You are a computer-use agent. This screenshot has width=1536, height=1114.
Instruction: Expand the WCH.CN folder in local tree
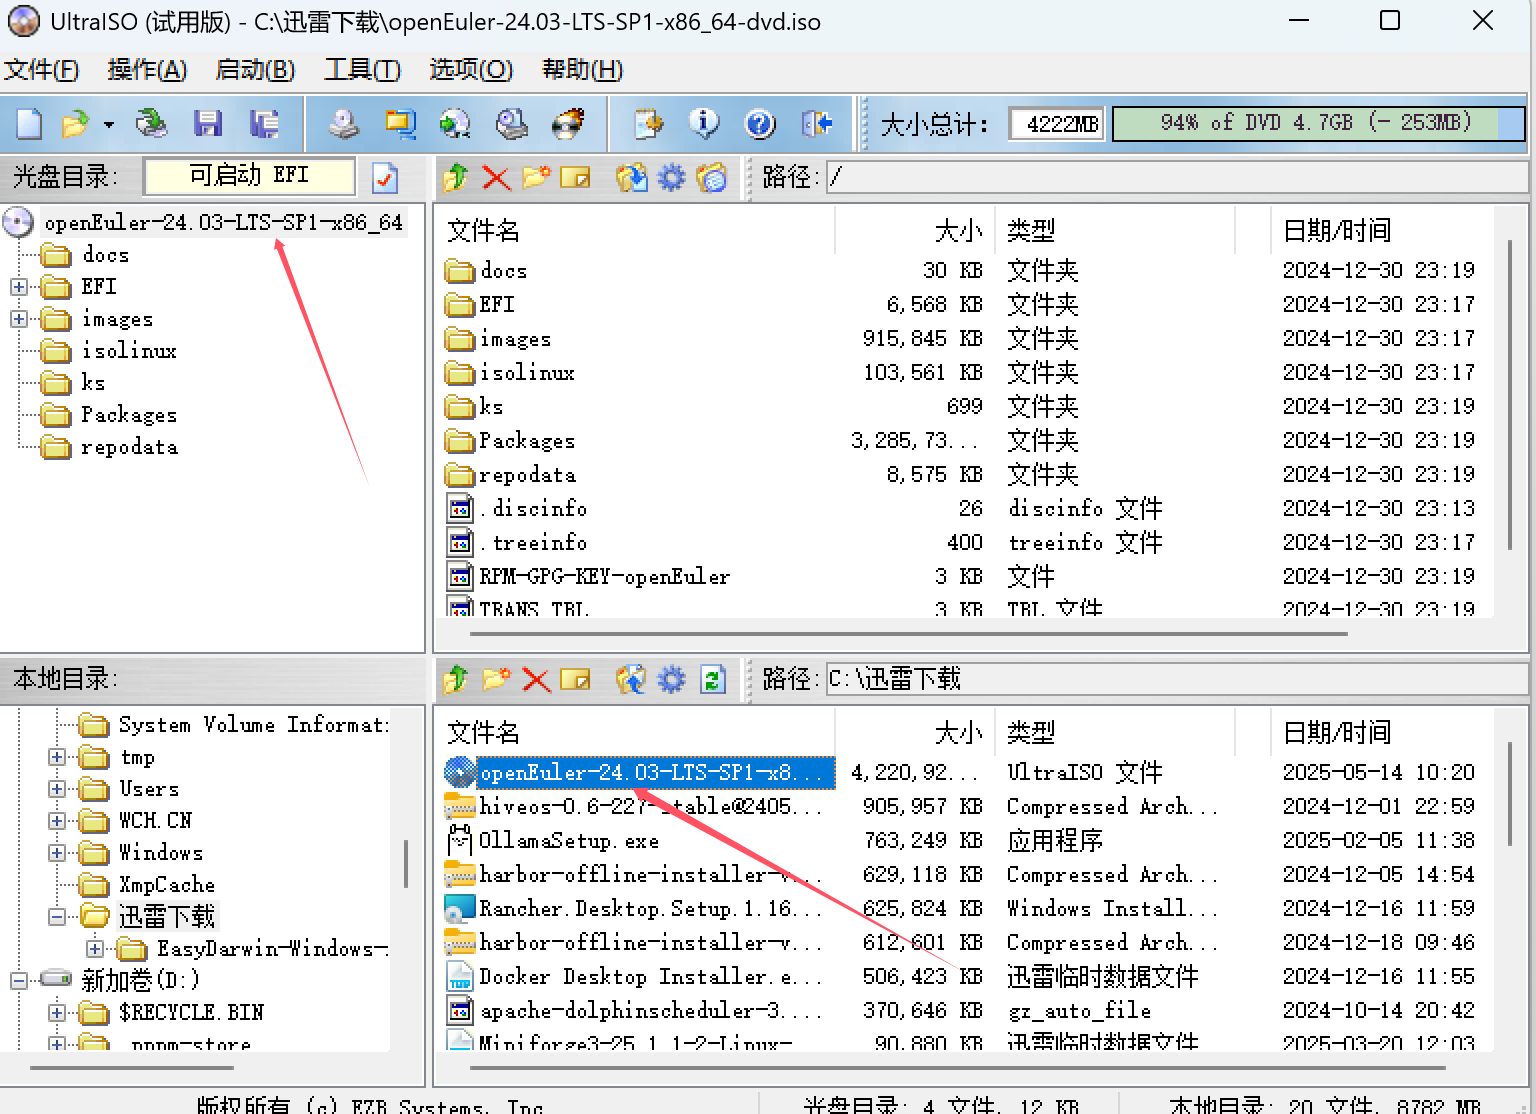click(x=57, y=821)
